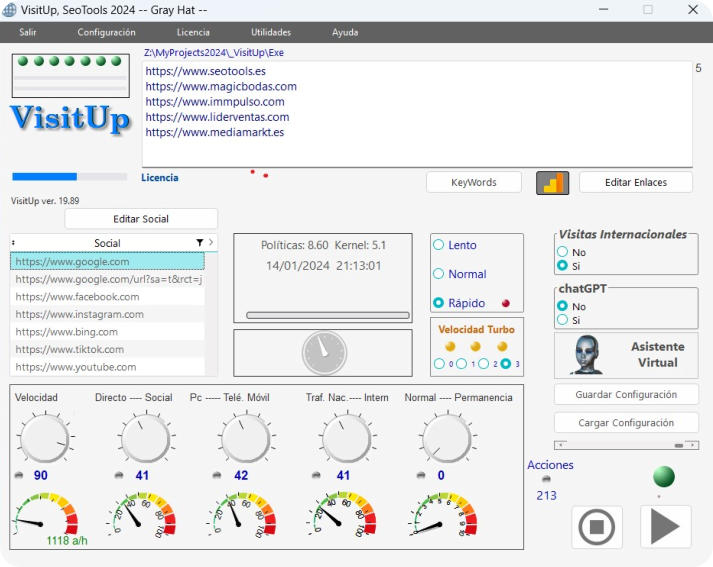This screenshot has width=713, height=567.
Task: Adjust the Traf. Nac. — Intern knob
Action: (x=346, y=439)
